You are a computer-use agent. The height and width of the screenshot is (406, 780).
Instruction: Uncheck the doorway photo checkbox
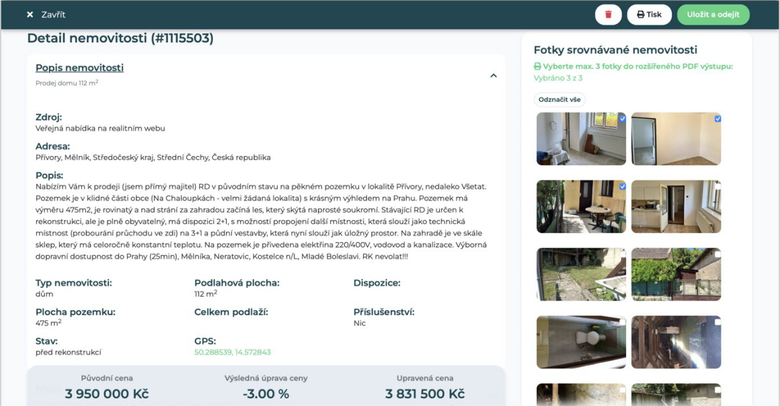pyautogui.click(x=717, y=119)
